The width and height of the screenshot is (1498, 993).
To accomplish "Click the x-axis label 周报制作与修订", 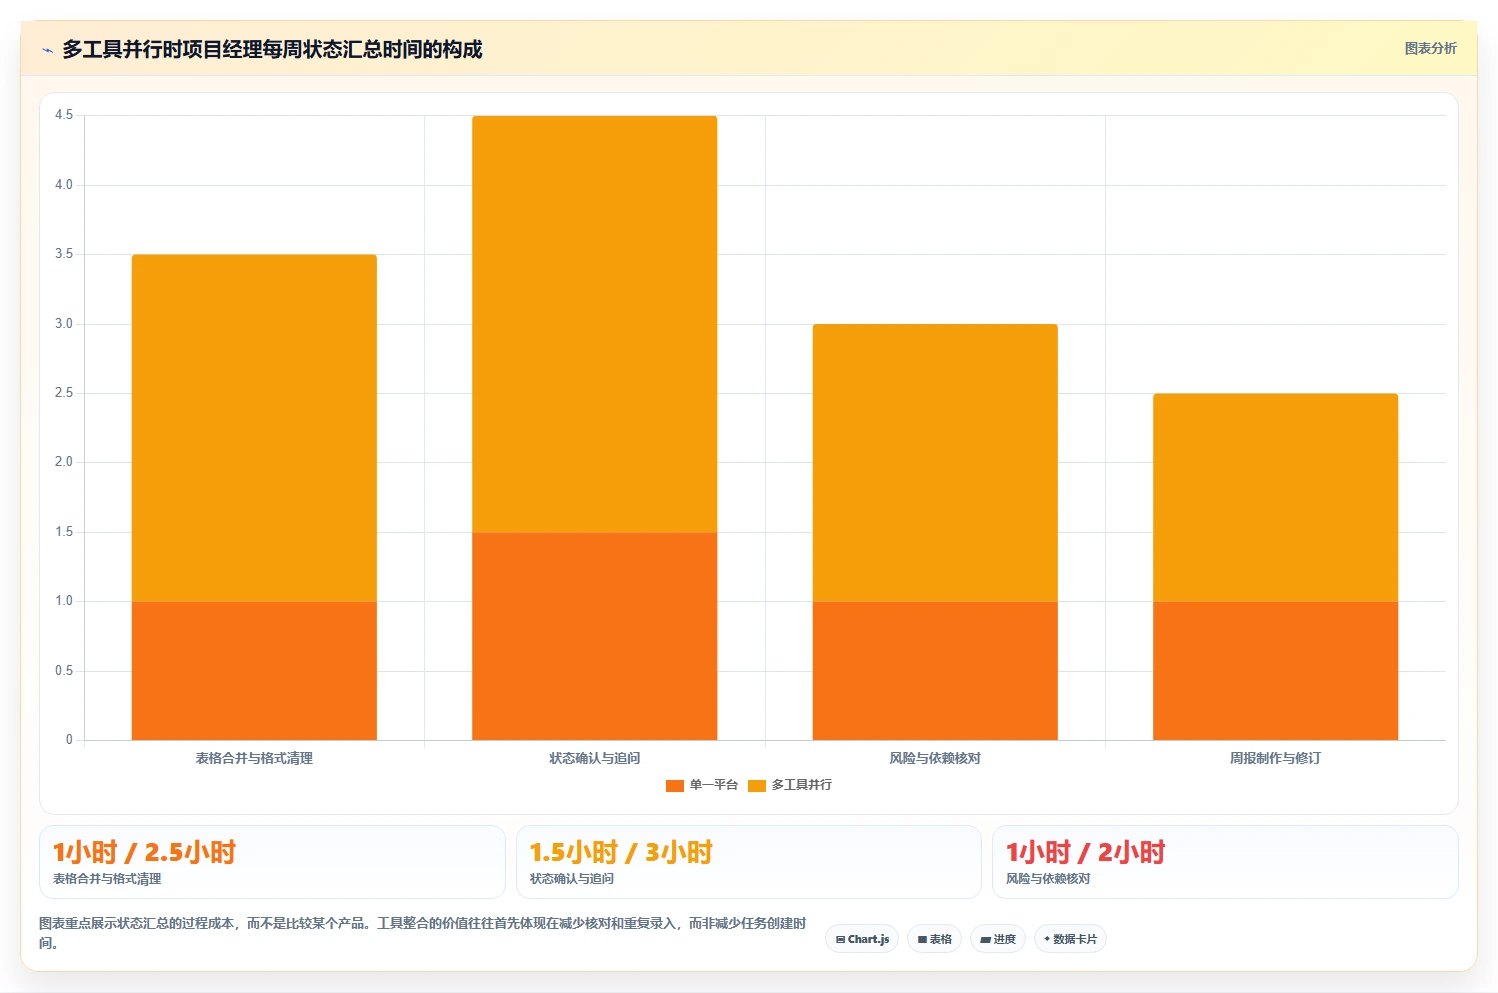I will pyautogui.click(x=1276, y=758).
